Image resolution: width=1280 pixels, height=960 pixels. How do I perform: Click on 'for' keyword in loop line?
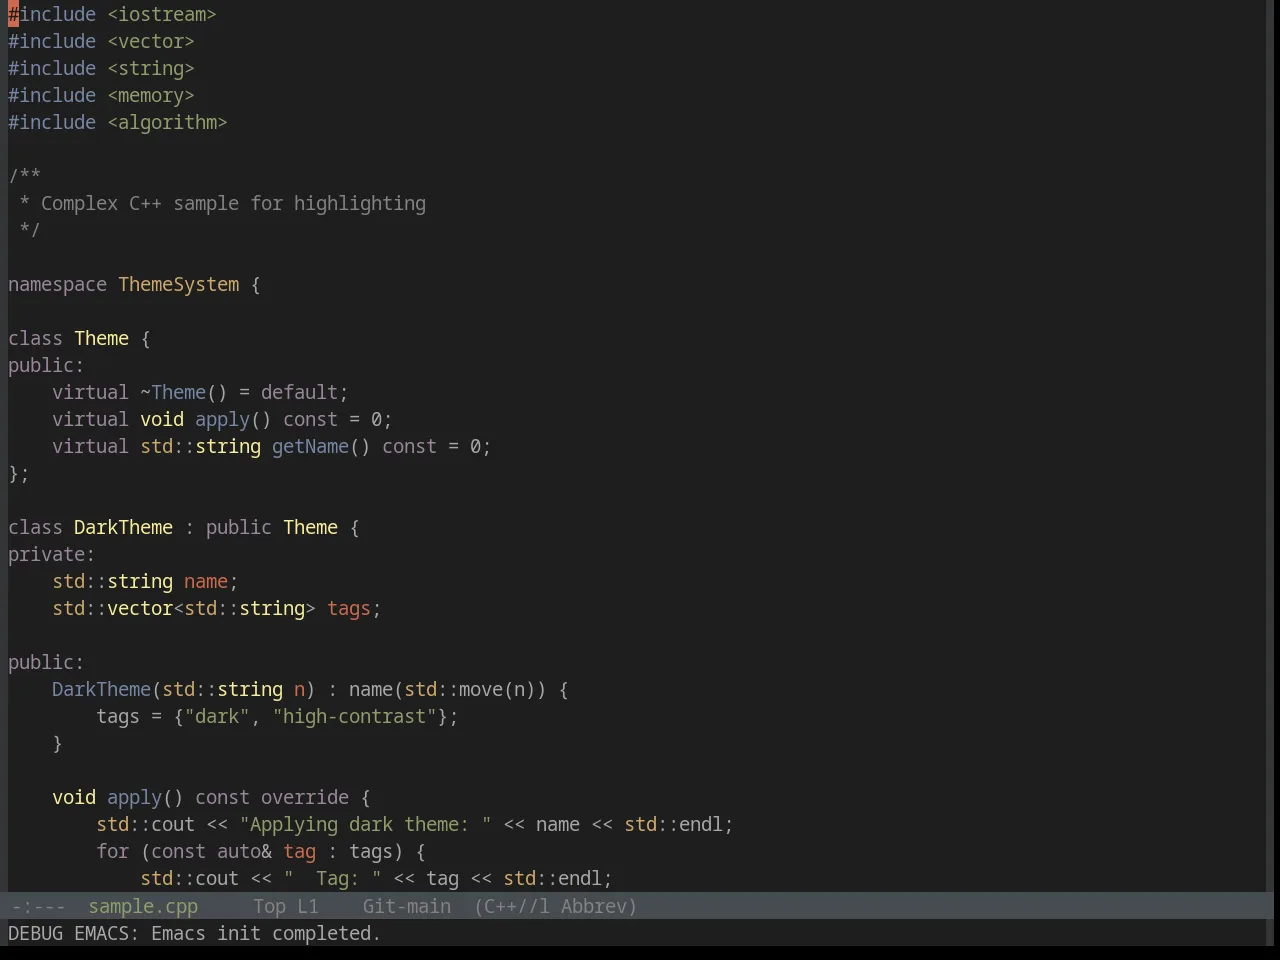113,852
